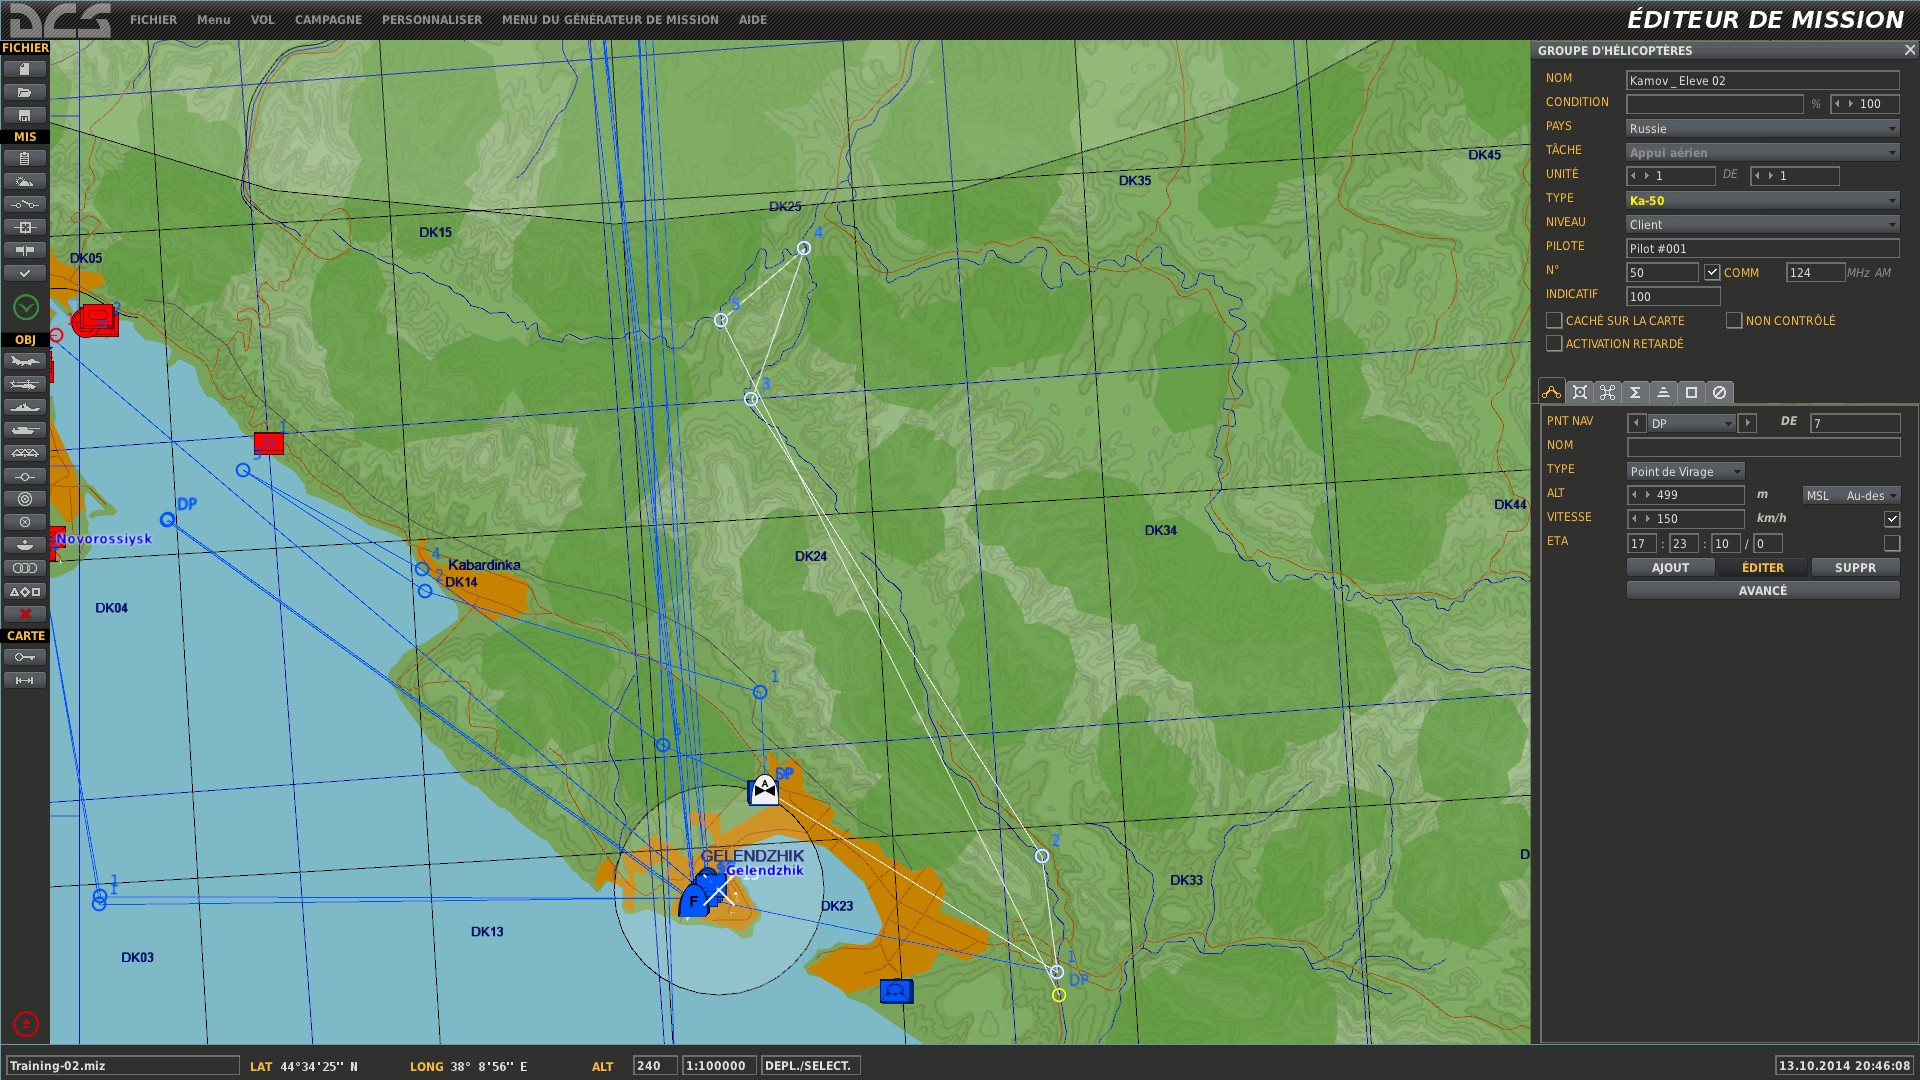Image resolution: width=1920 pixels, height=1080 pixels.
Task: Open the CAMPAGNE menu
Action: (x=328, y=20)
